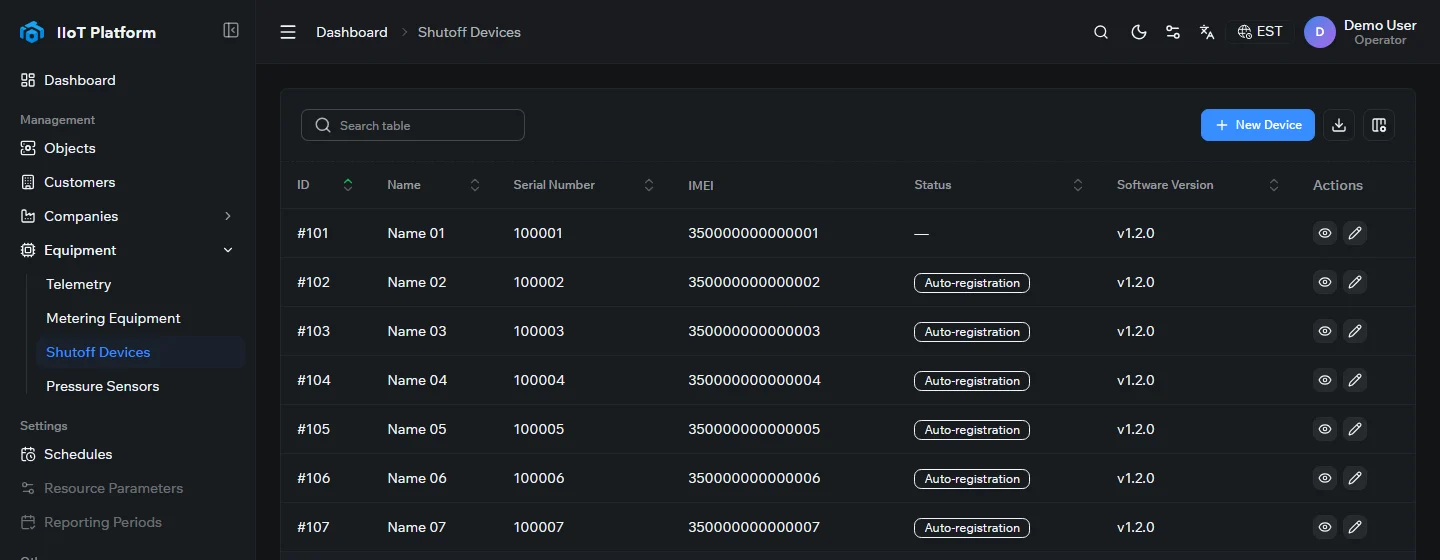Open Resource Parameters in sidebar

click(x=128, y=488)
